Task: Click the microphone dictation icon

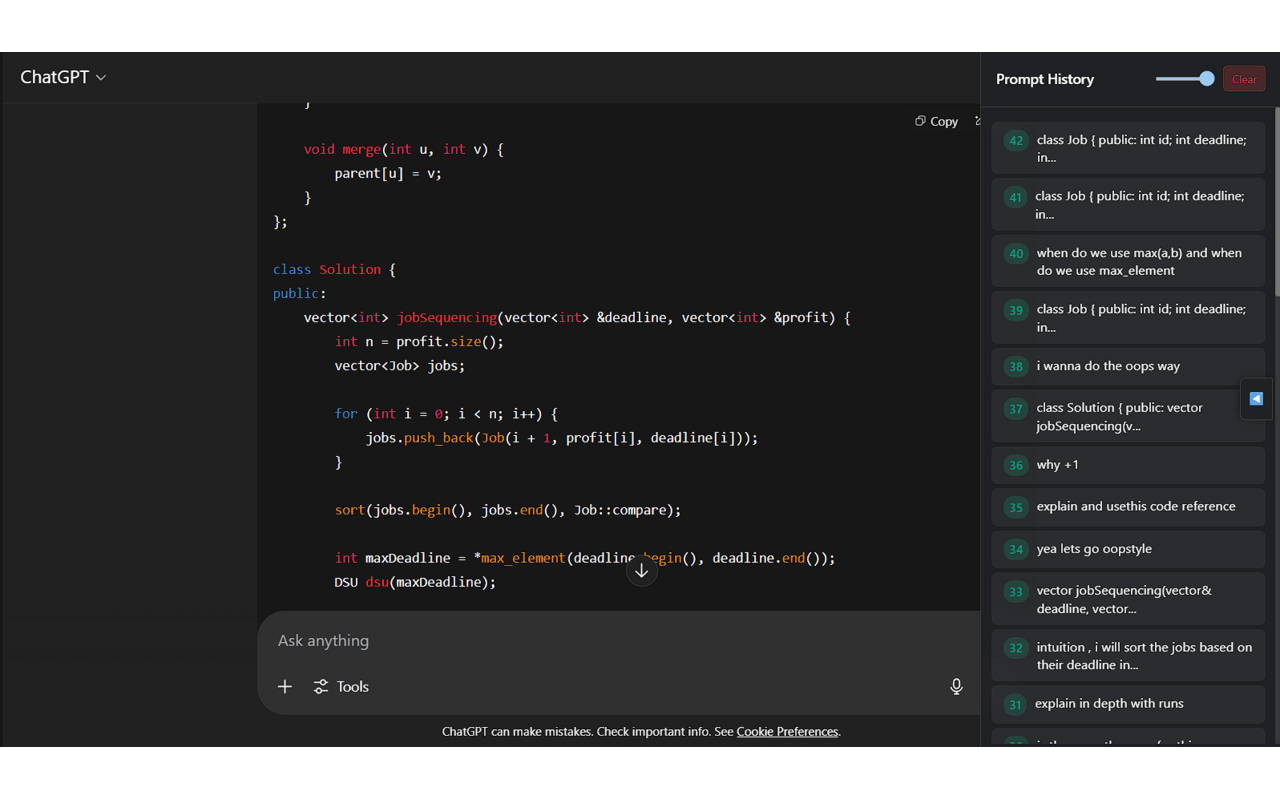Action: click(x=956, y=686)
